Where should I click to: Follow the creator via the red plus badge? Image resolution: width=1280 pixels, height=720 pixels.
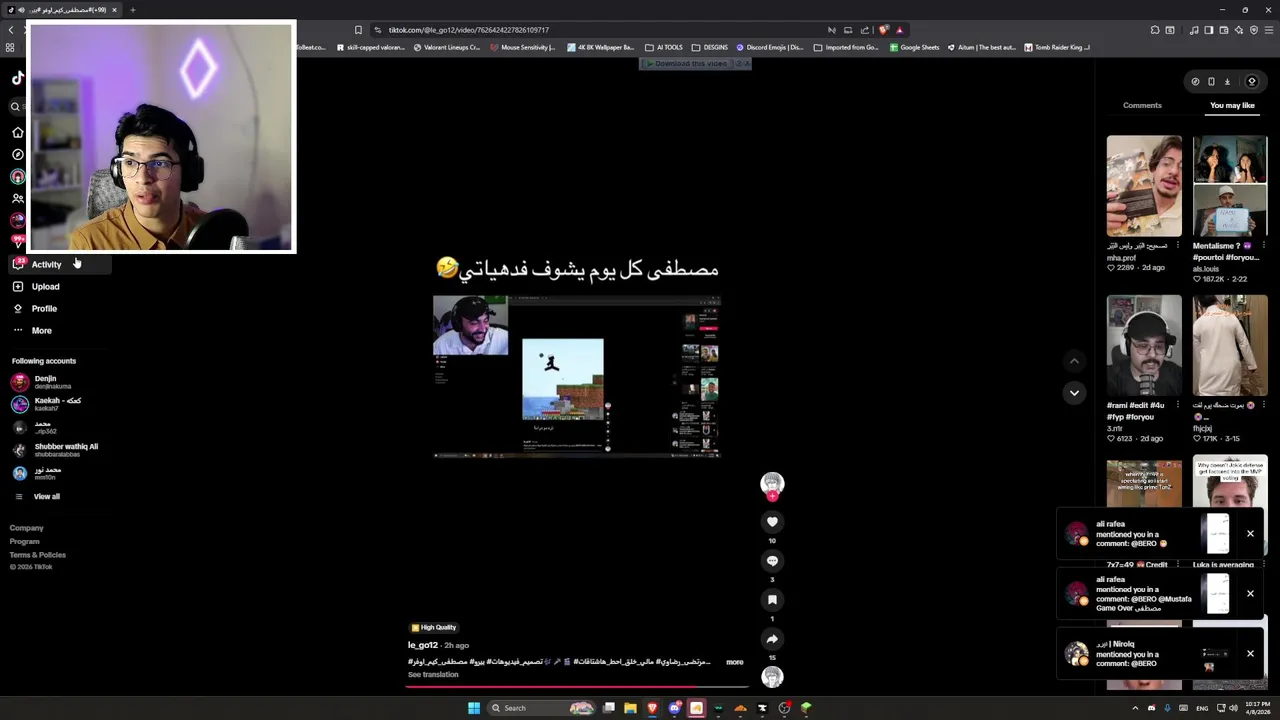772,496
